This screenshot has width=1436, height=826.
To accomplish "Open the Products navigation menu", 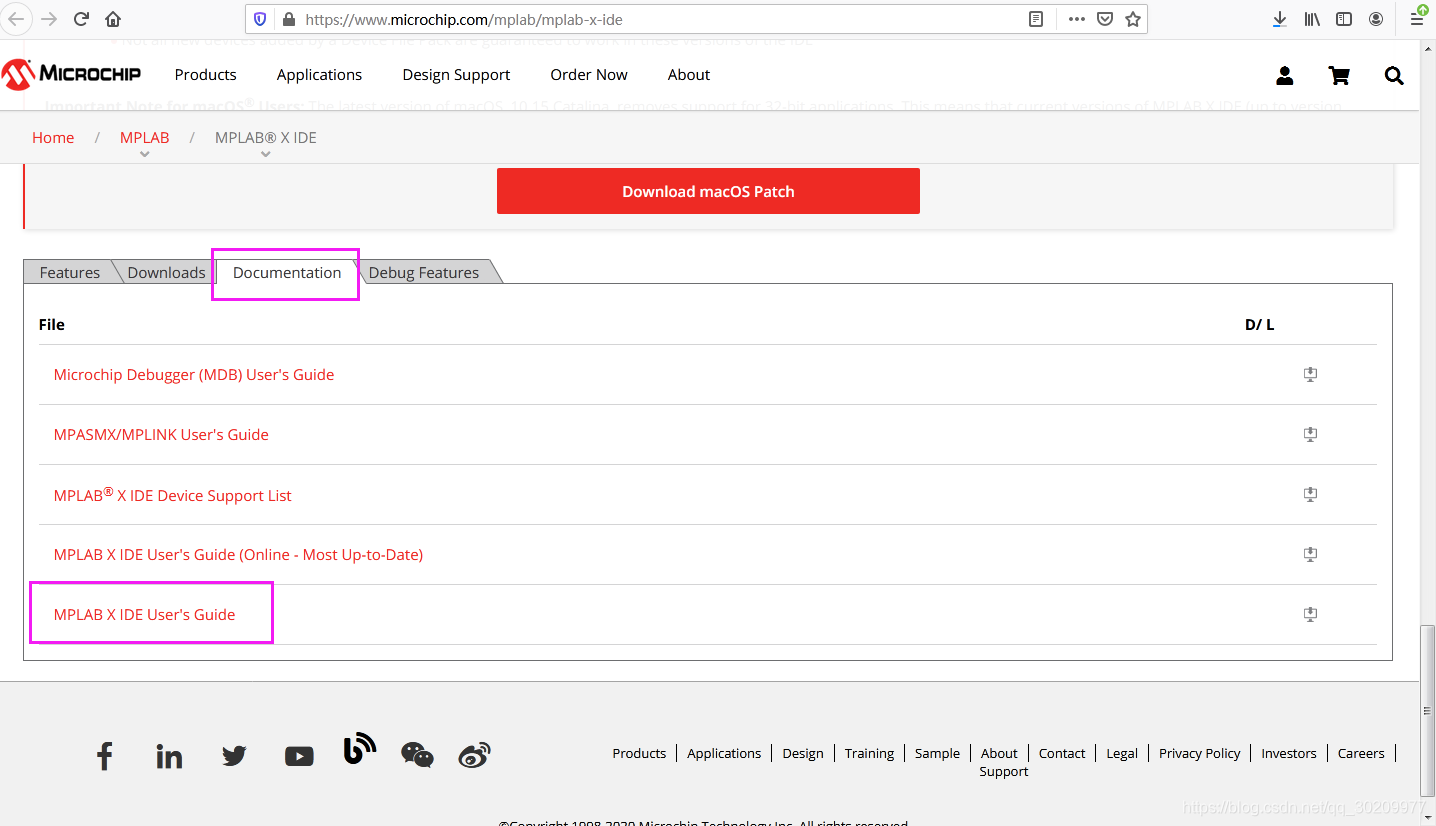I will click(x=205, y=75).
